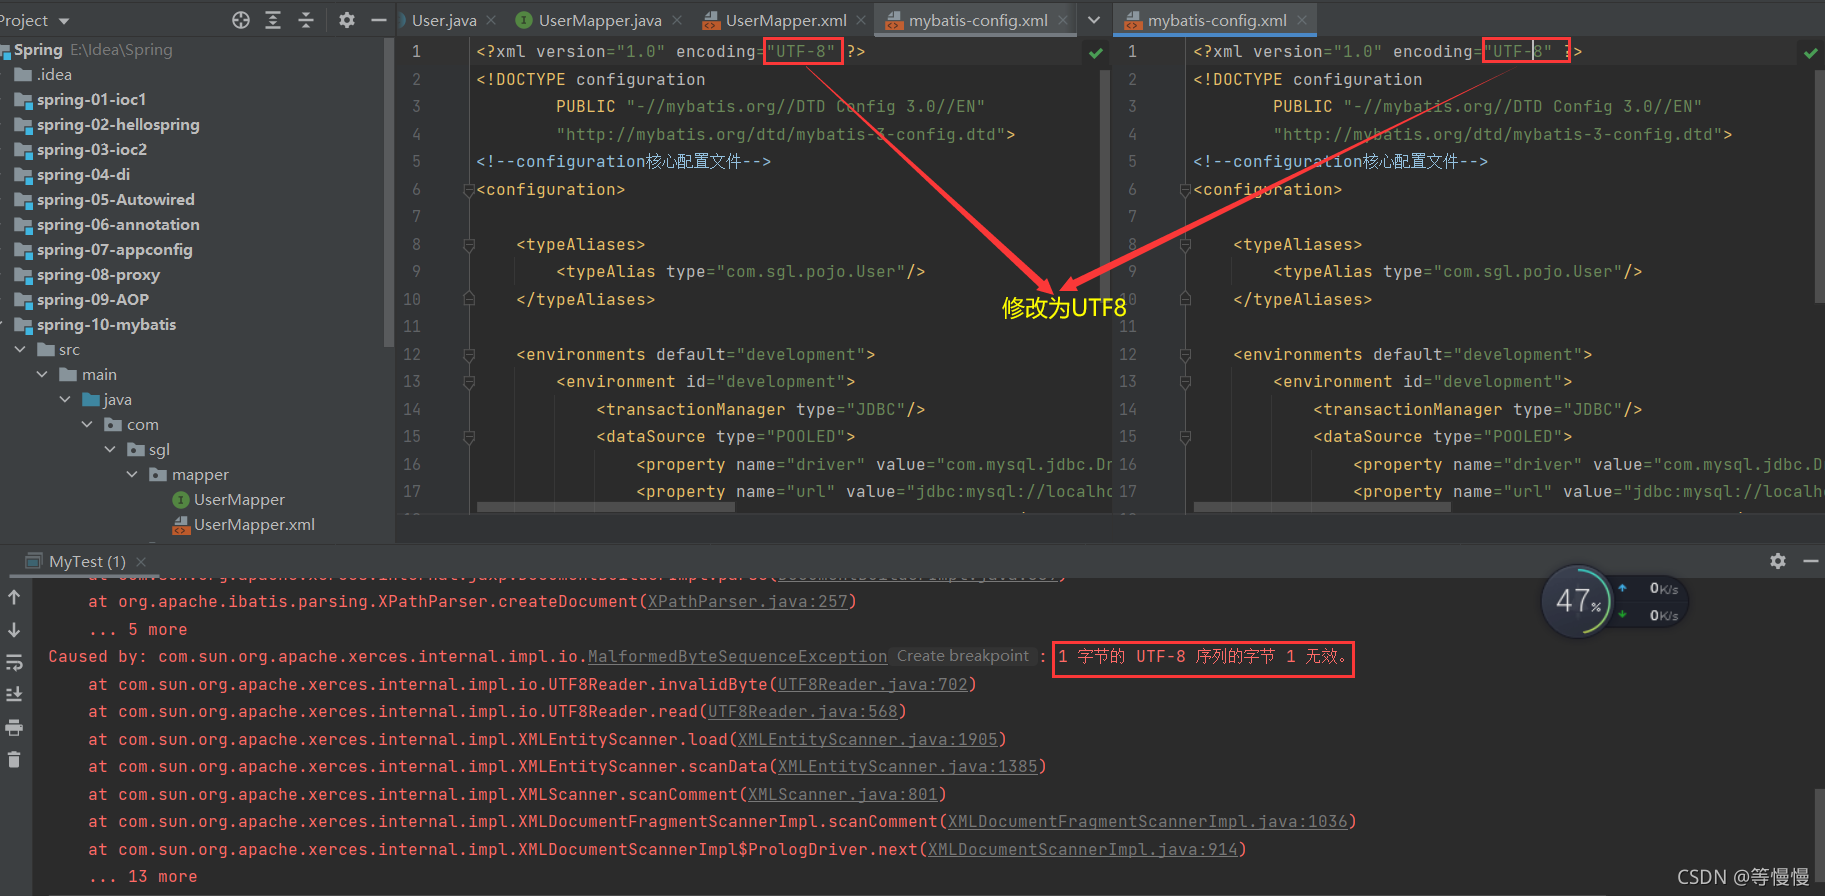Click left editor horizontal scrollbar
The width and height of the screenshot is (1825, 896).
point(606,507)
